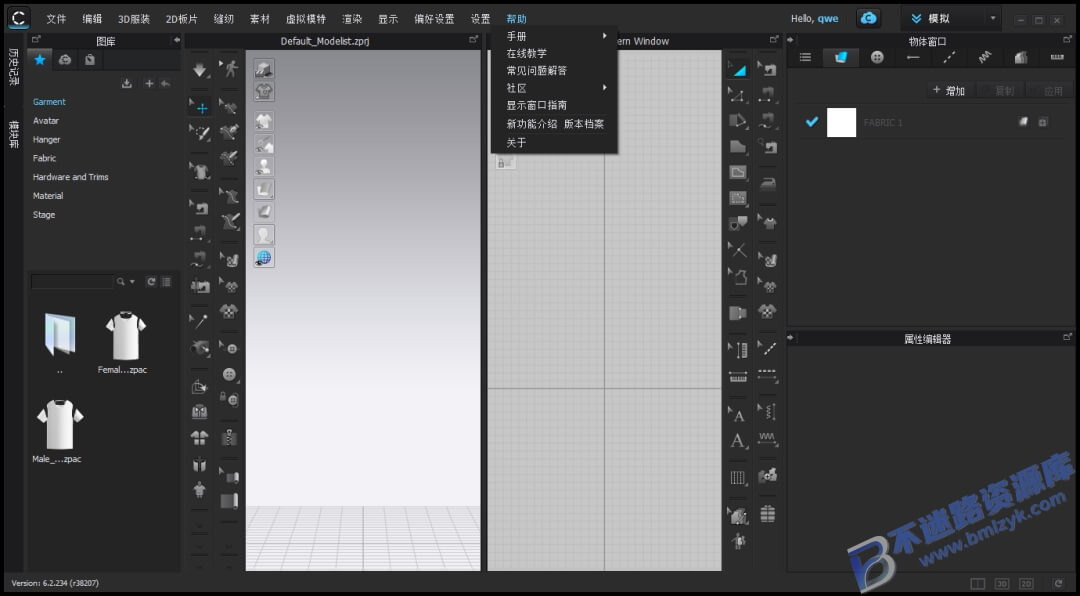Click the blue triangle edit pattern tool
The image size is (1080, 596).
pyautogui.click(x=738, y=70)
